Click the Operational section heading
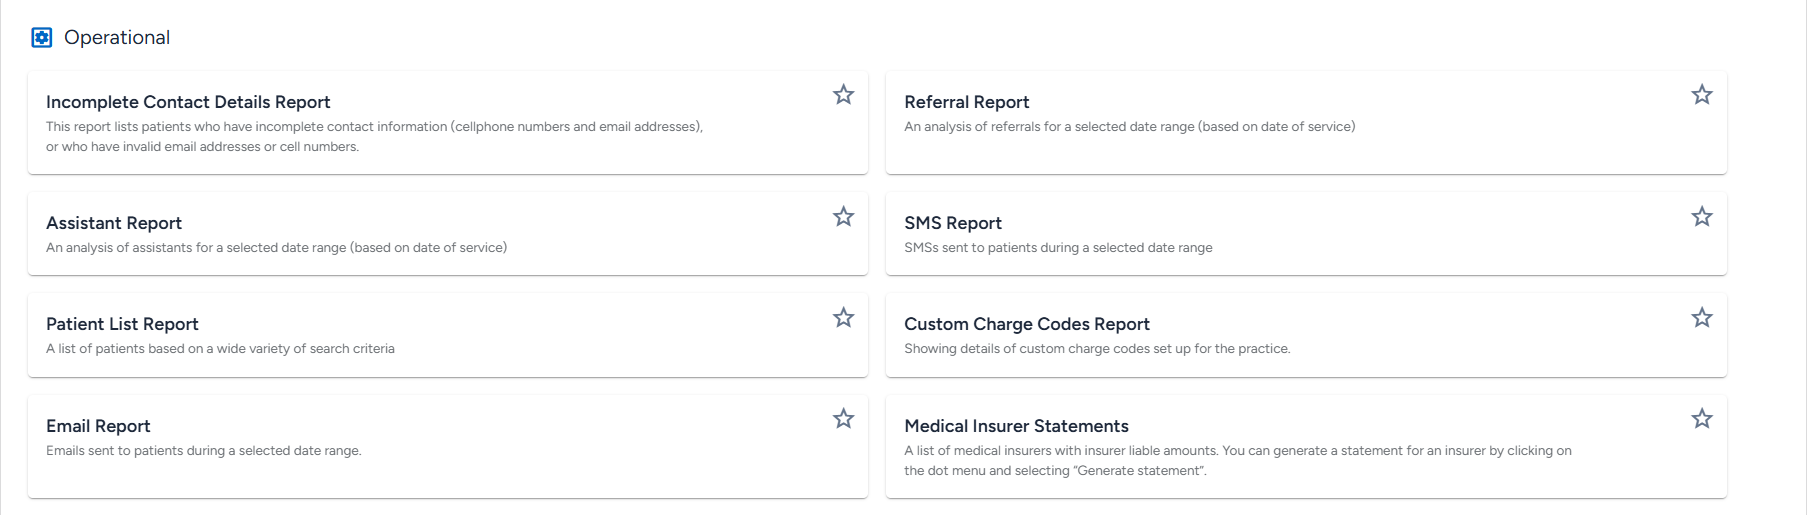The image size is (1807, 515). (x=117, y=38)
